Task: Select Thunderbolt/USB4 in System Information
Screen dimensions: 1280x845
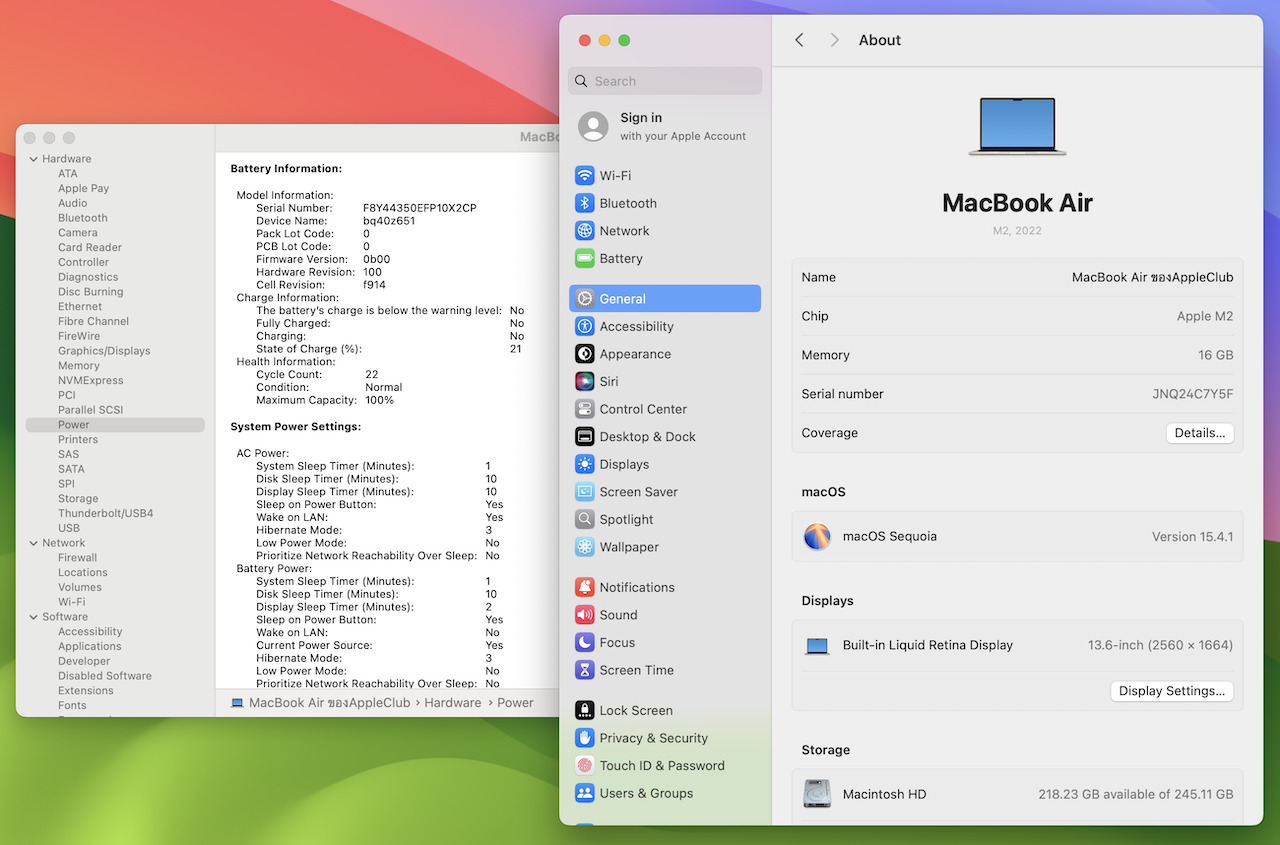Action: tap(106, 513)
